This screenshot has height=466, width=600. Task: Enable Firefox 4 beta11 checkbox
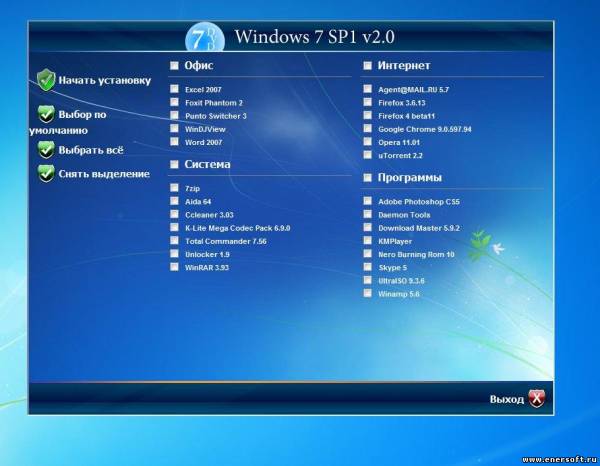click(x=367, y=115)
